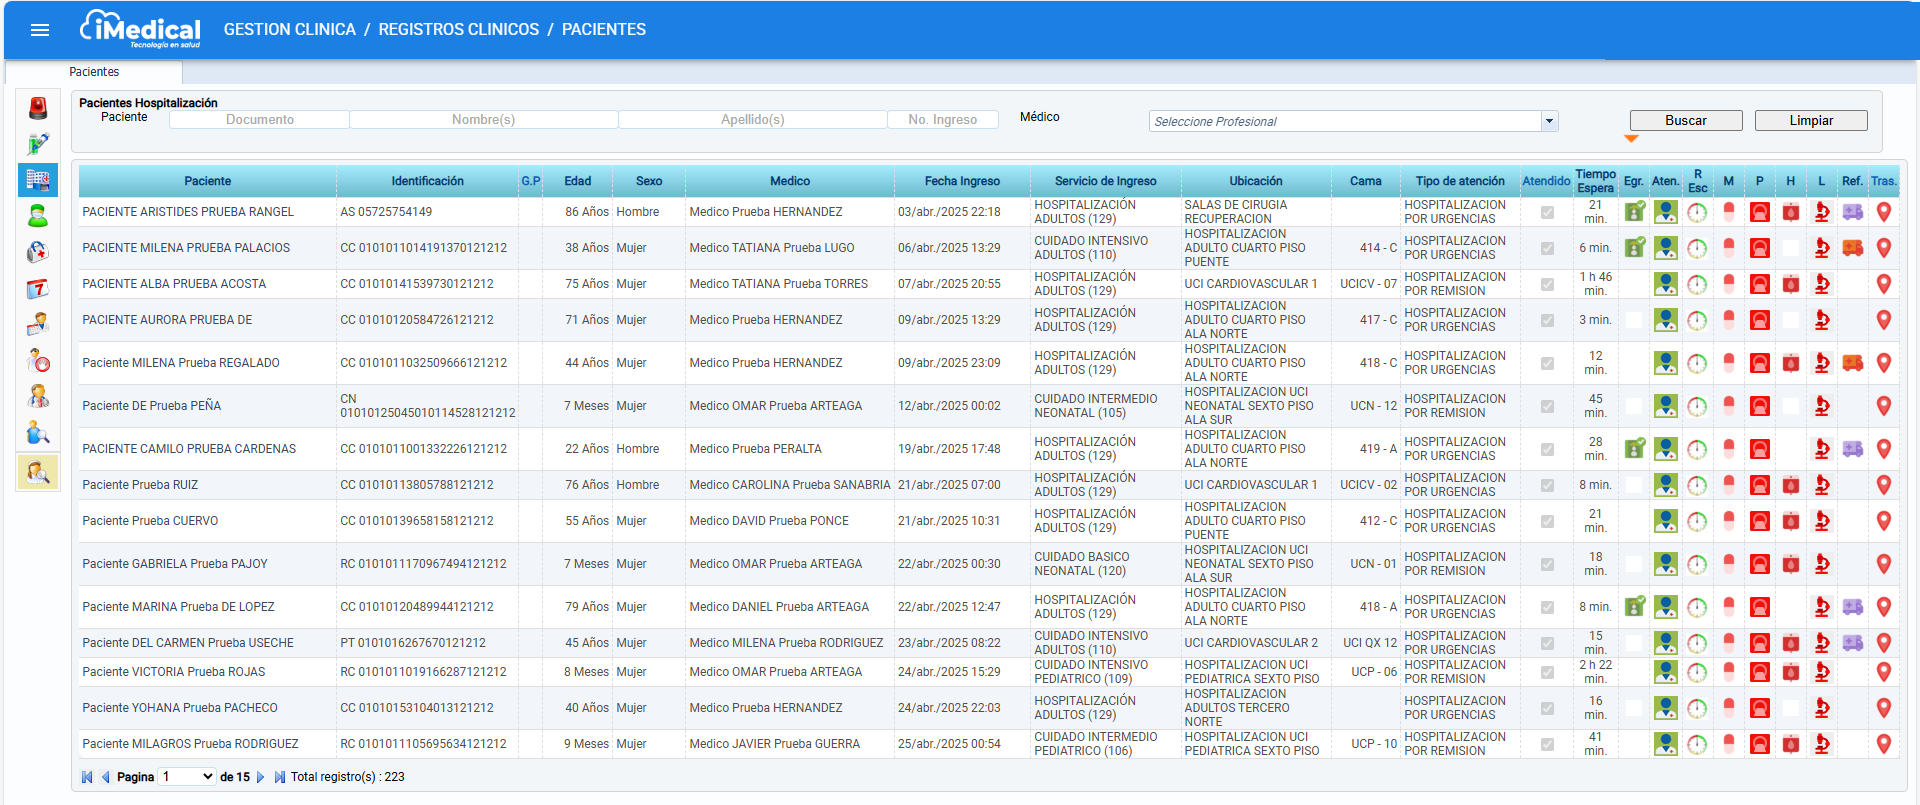Open the hamburger menu in the header

point(40,30)
